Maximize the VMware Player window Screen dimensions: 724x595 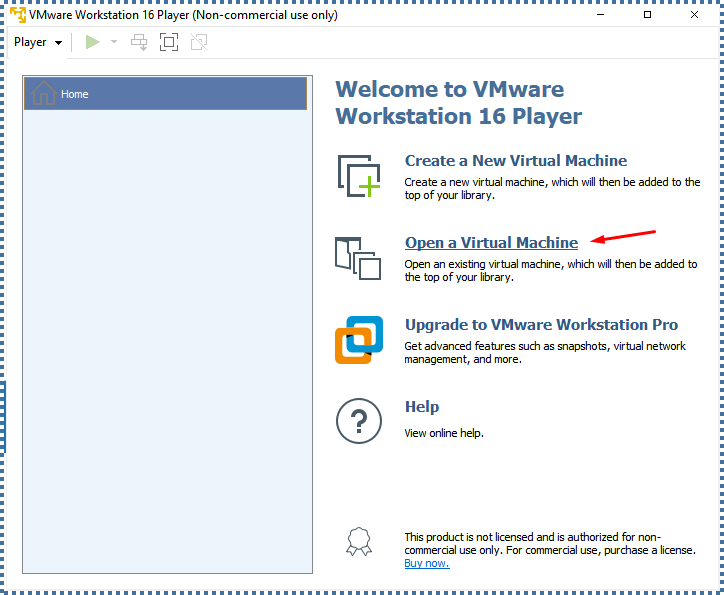click(647, 15)
